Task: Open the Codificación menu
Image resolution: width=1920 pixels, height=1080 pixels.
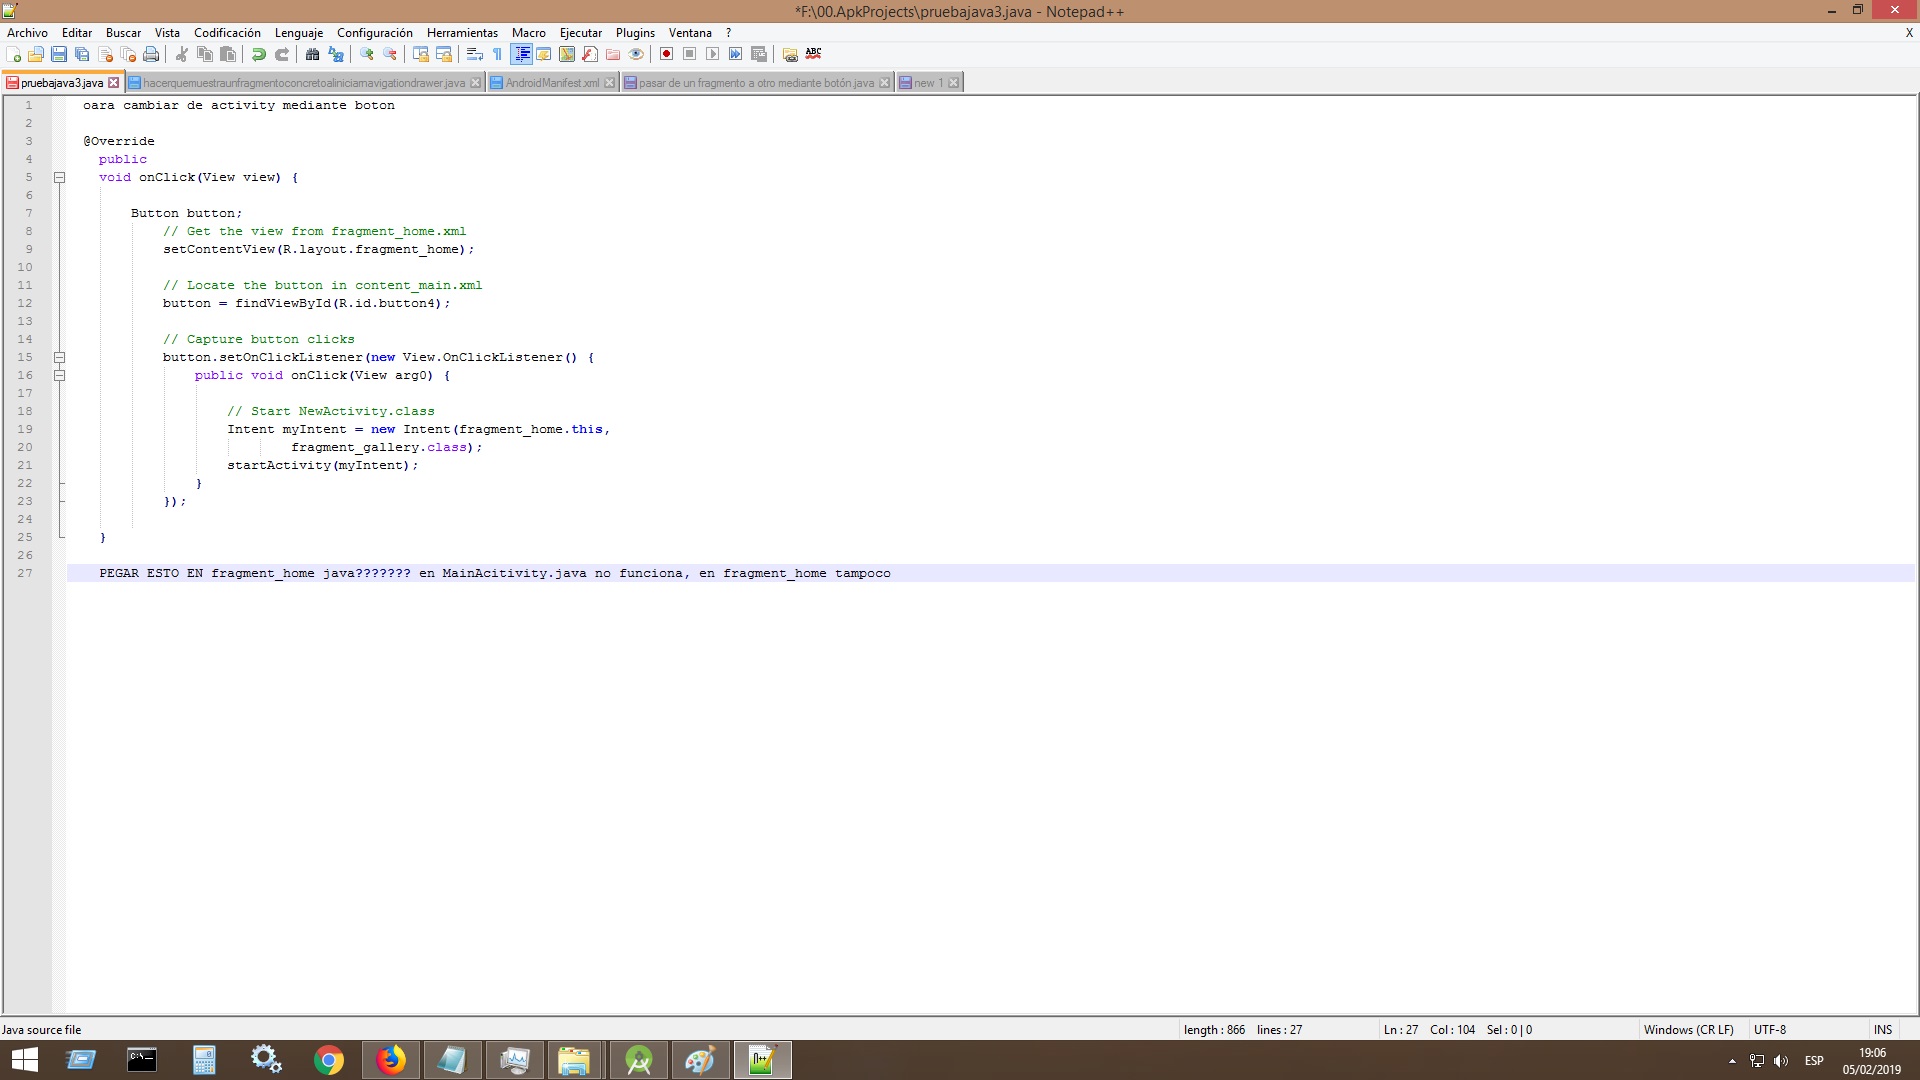Action: click(227, 33)
